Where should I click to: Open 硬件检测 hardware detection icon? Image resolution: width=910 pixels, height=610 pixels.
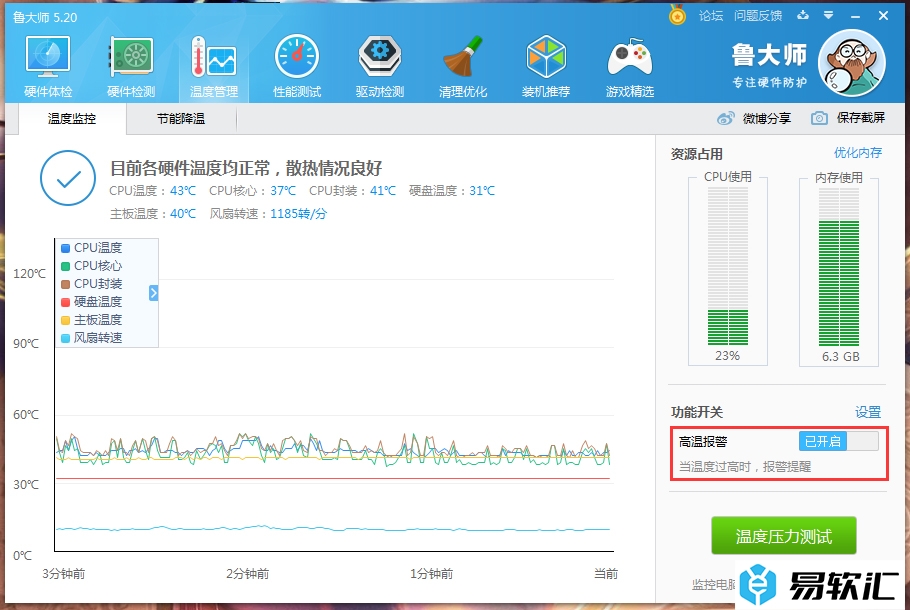pos(131,57)
